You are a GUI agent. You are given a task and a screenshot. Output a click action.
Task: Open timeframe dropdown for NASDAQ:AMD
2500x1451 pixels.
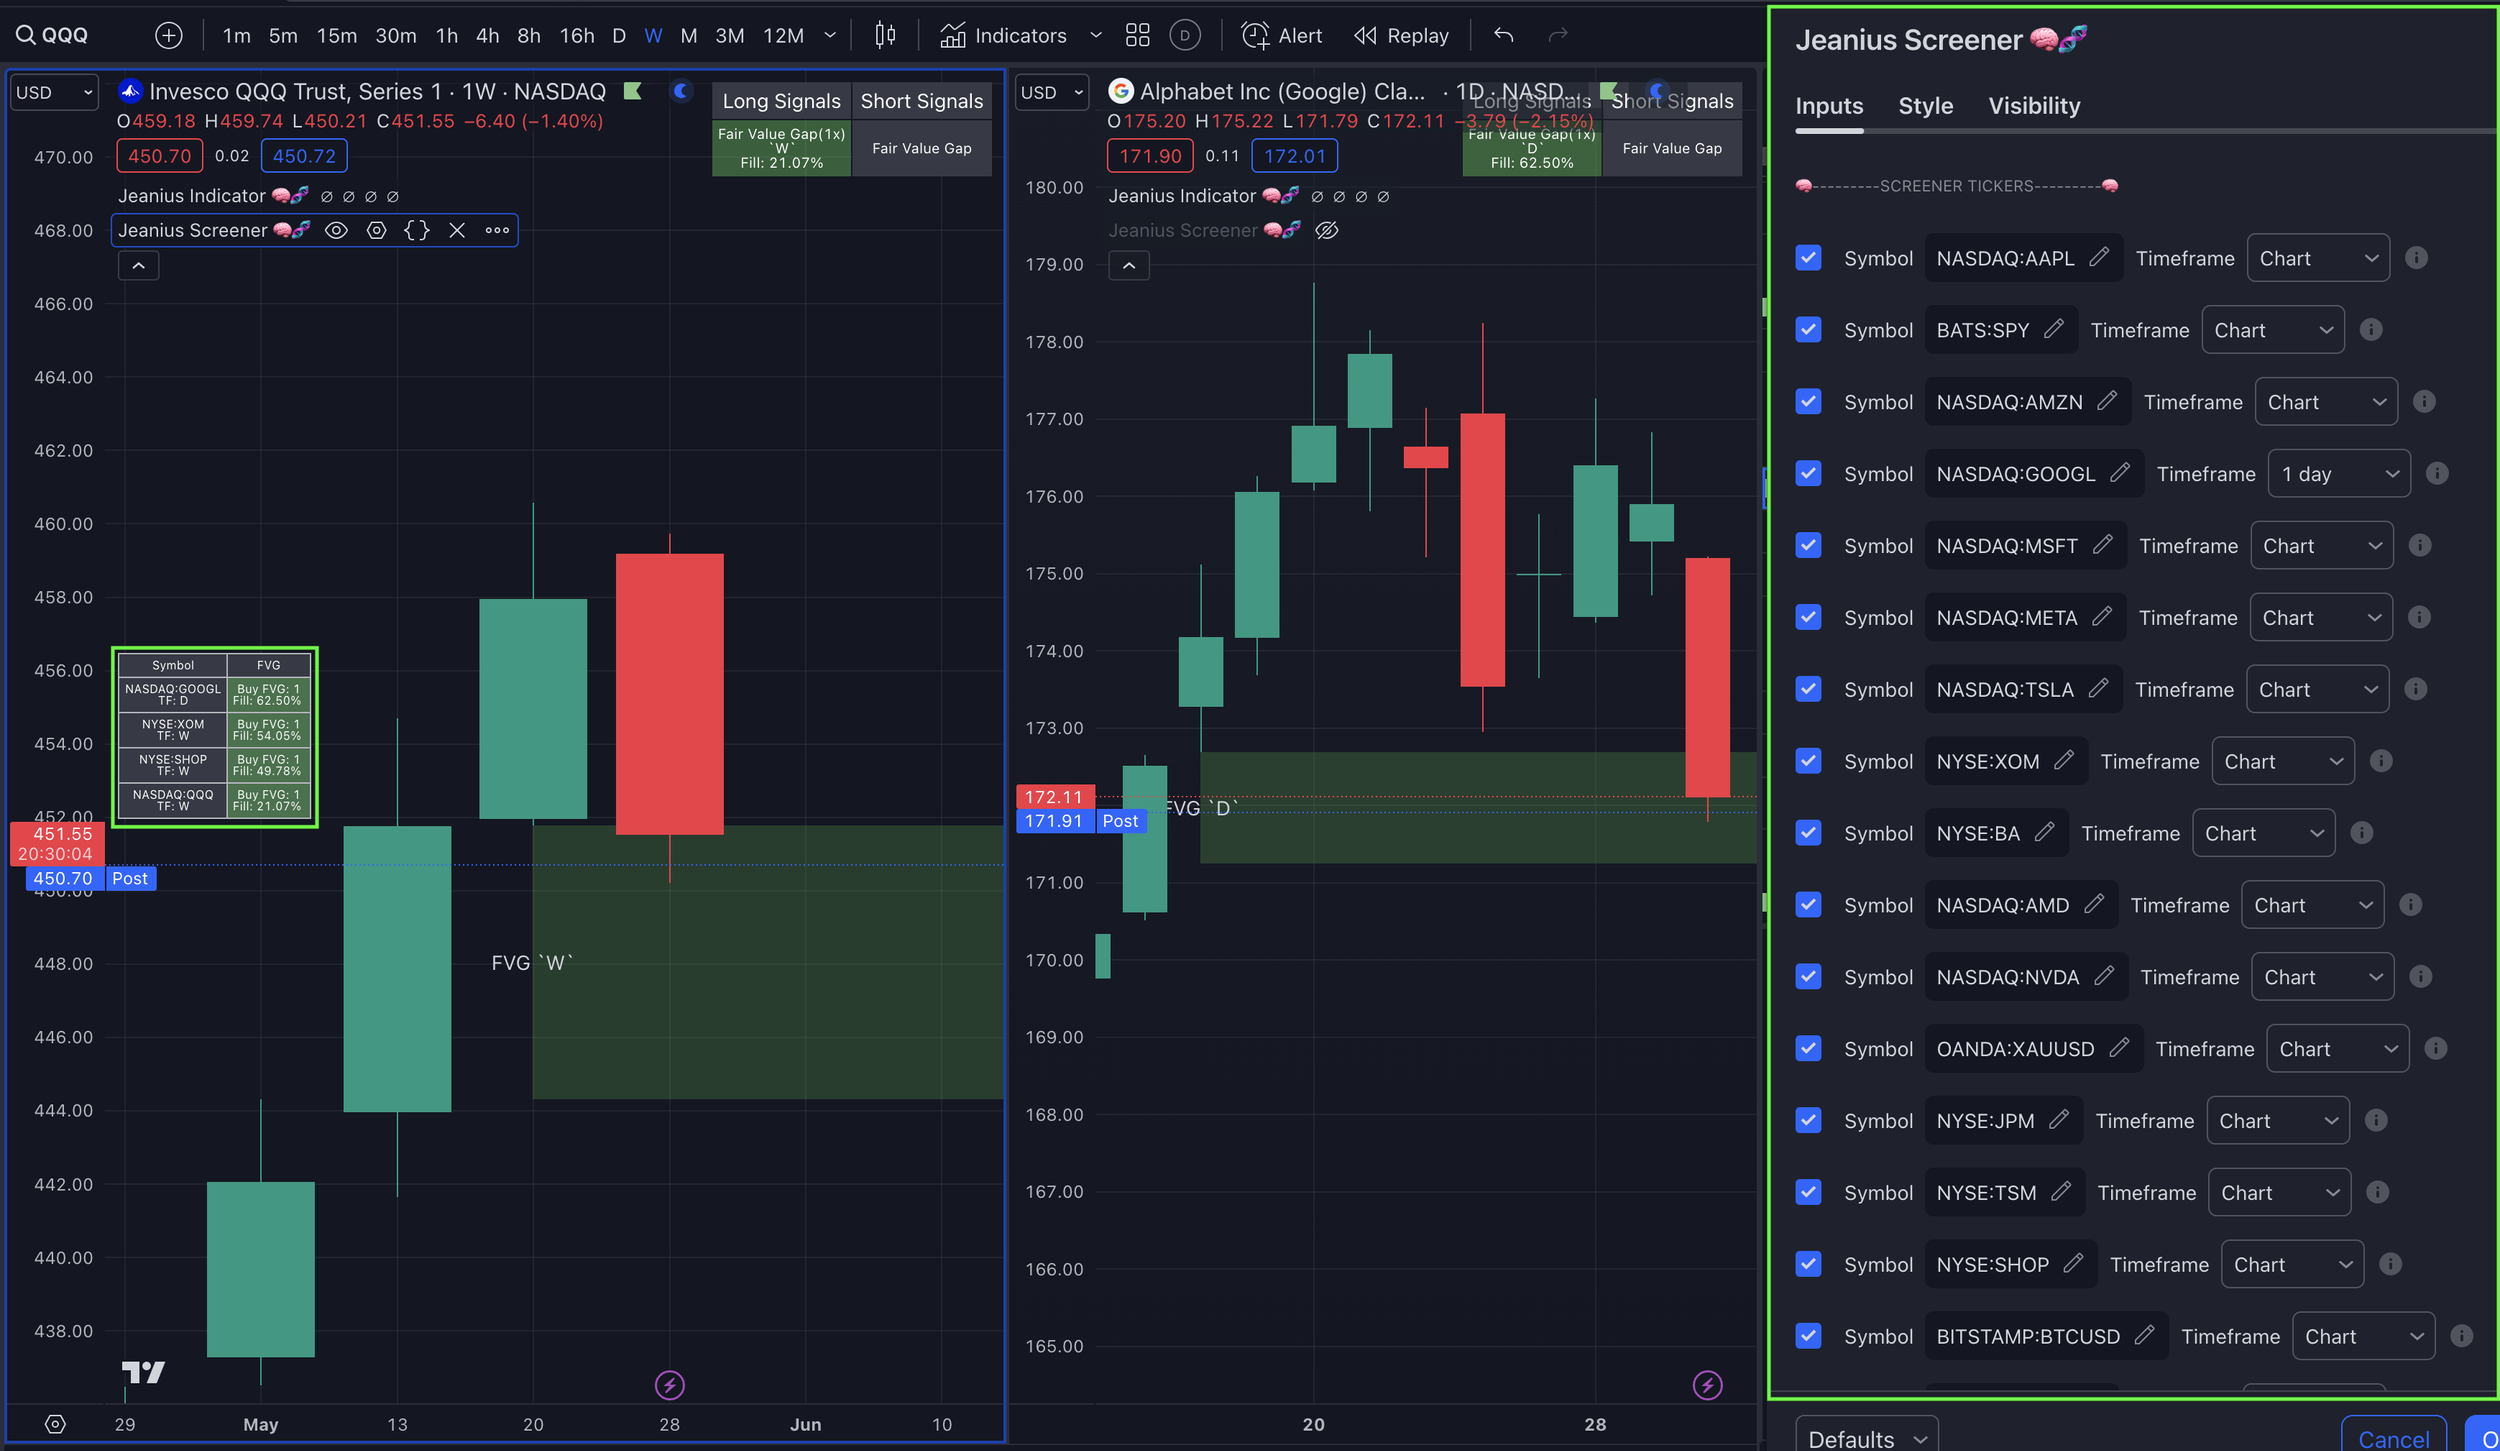(x=2312, y=905)
